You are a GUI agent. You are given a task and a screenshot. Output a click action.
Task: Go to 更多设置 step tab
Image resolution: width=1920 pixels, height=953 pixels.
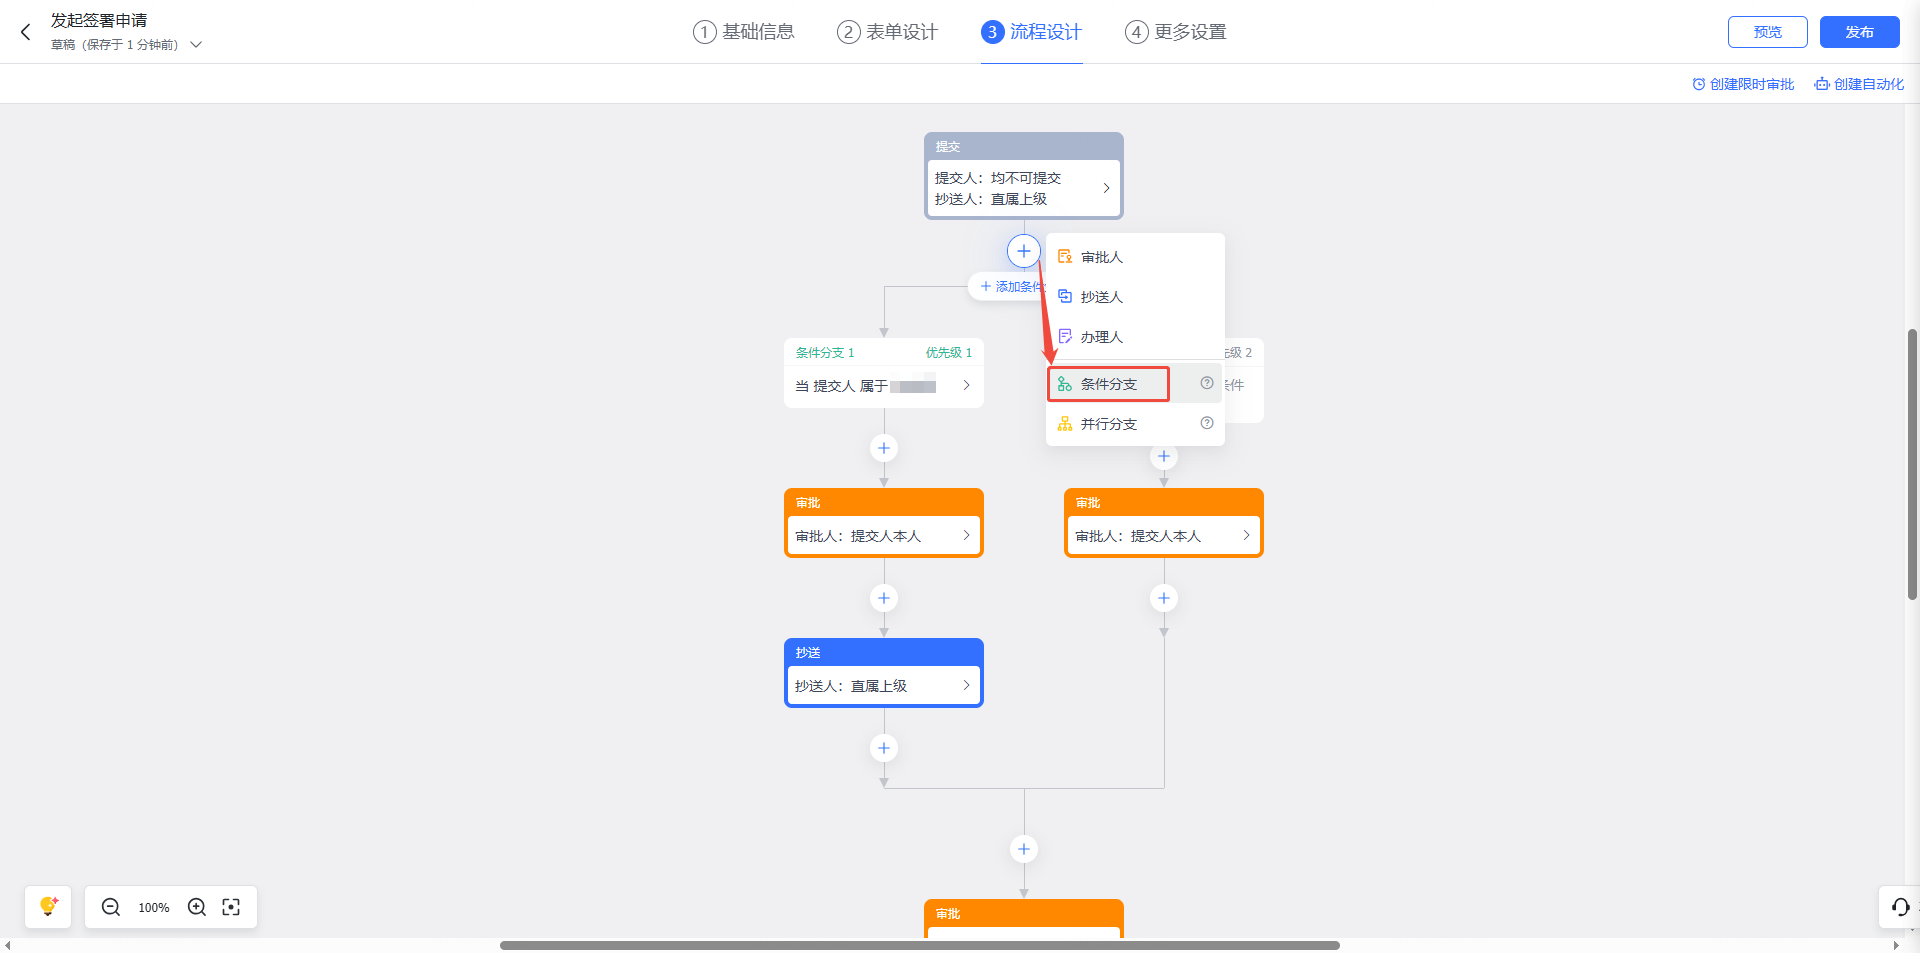click(1176, 32)
